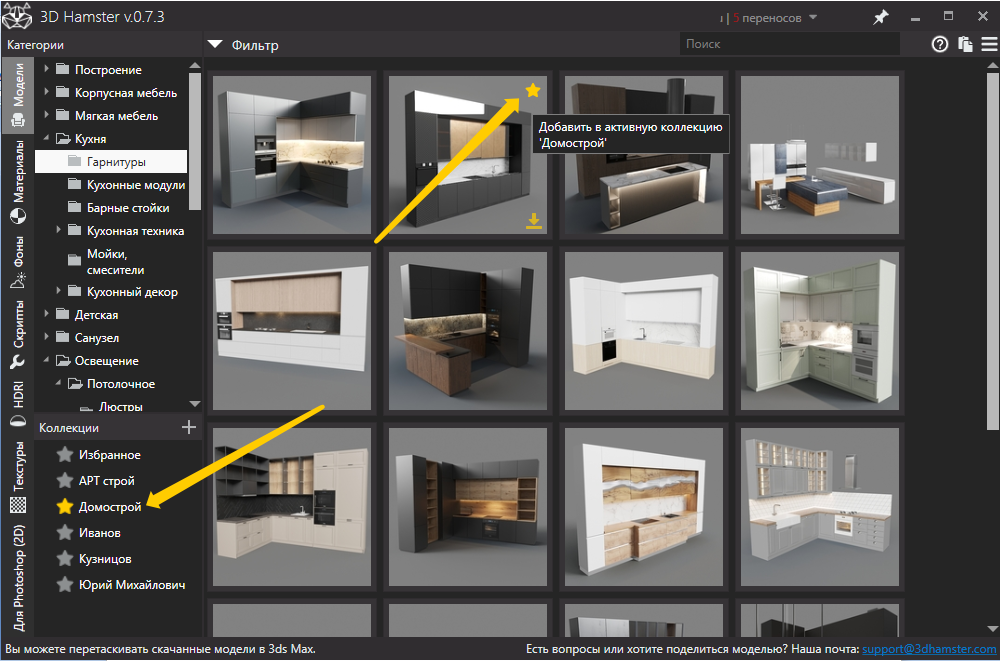Open the Юрий Михайлович collection
This screenshot has width=1000, height=661.
pyautogui.click(x=132, y=584)
